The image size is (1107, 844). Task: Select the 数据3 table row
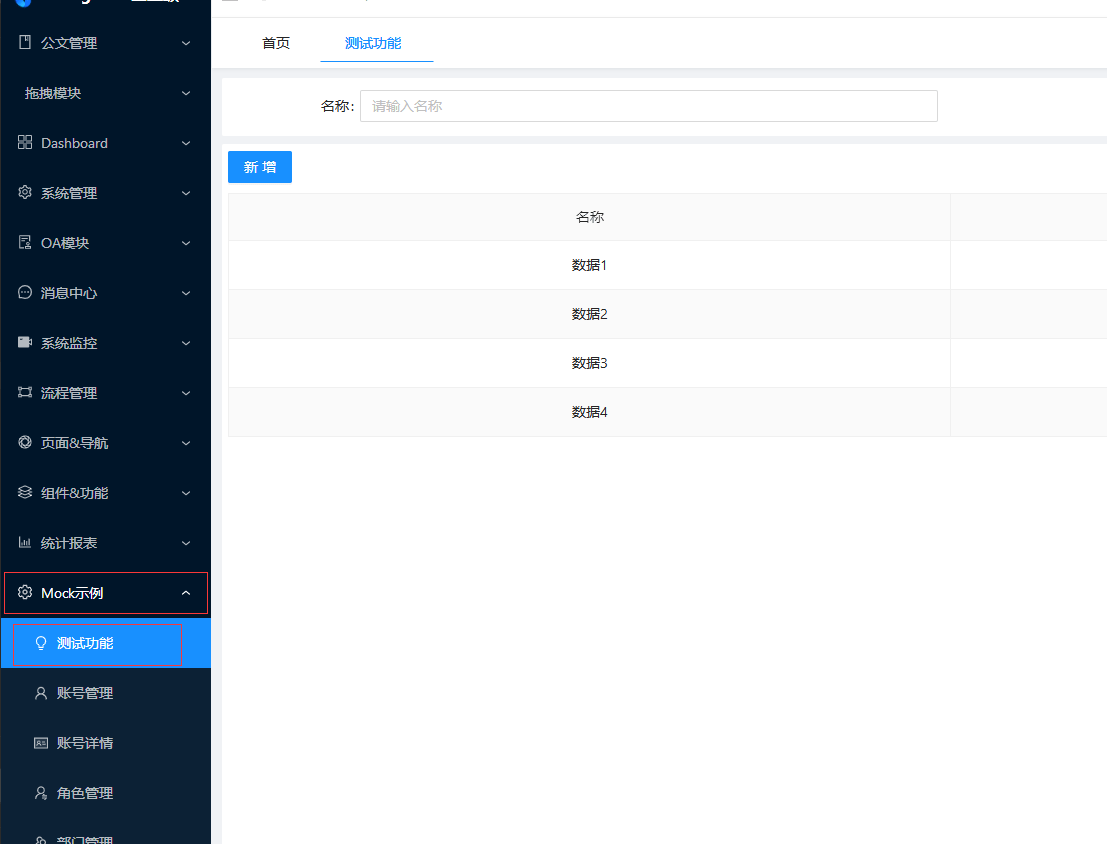(589, 363)
